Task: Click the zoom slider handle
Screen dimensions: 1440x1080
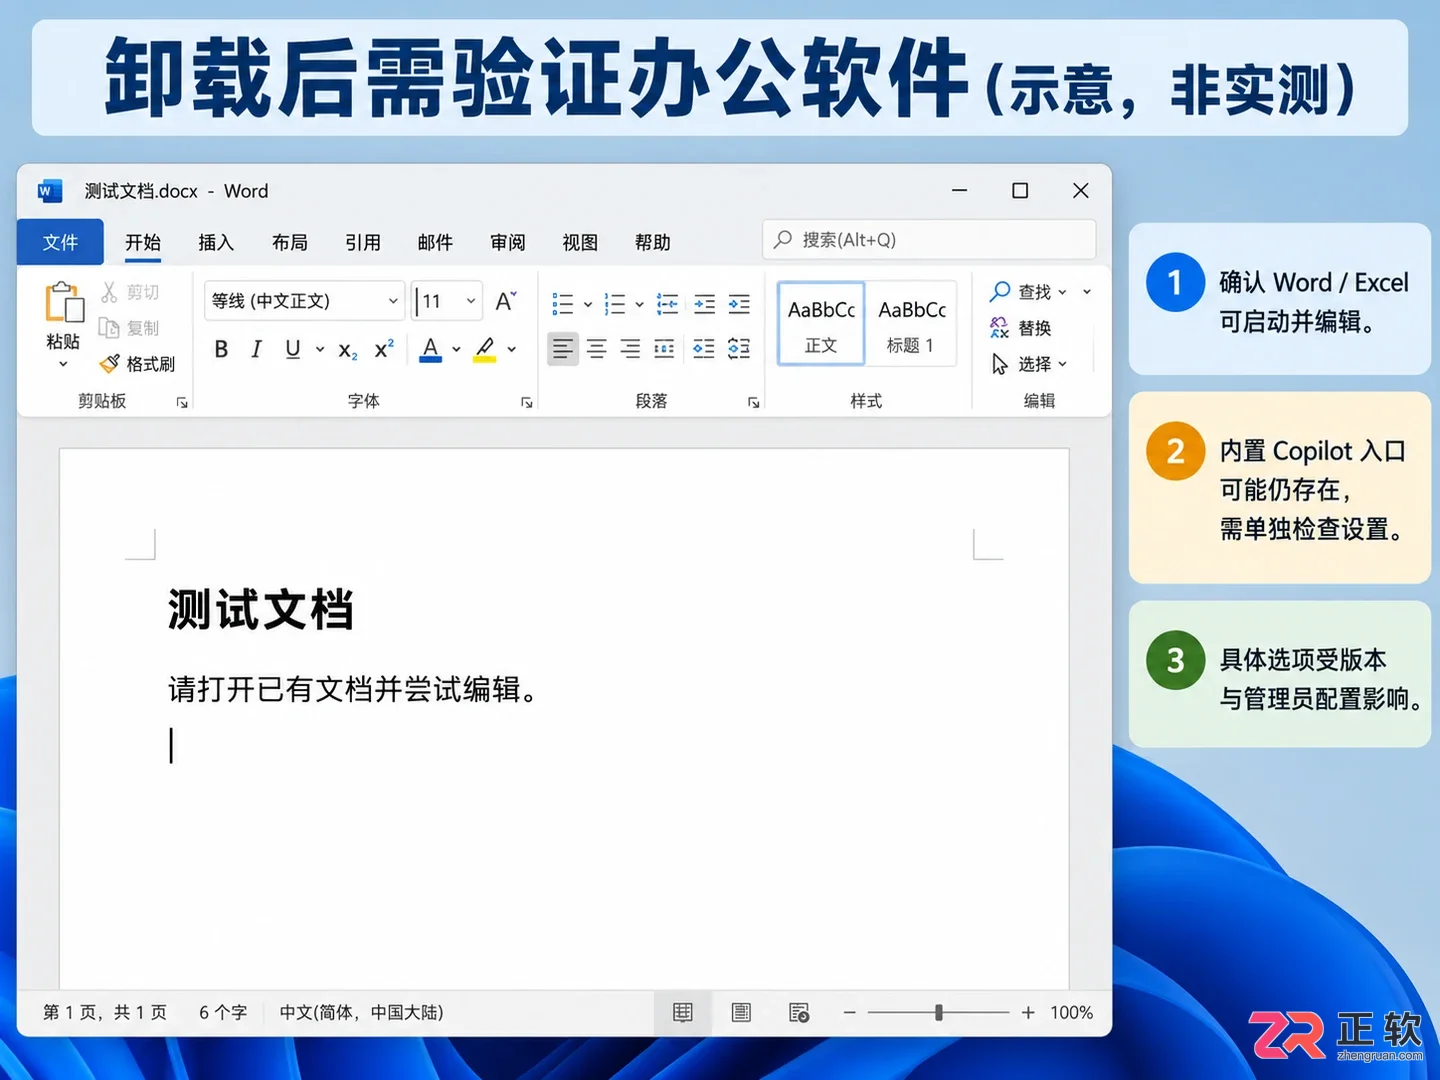Action: (939, 1013)
